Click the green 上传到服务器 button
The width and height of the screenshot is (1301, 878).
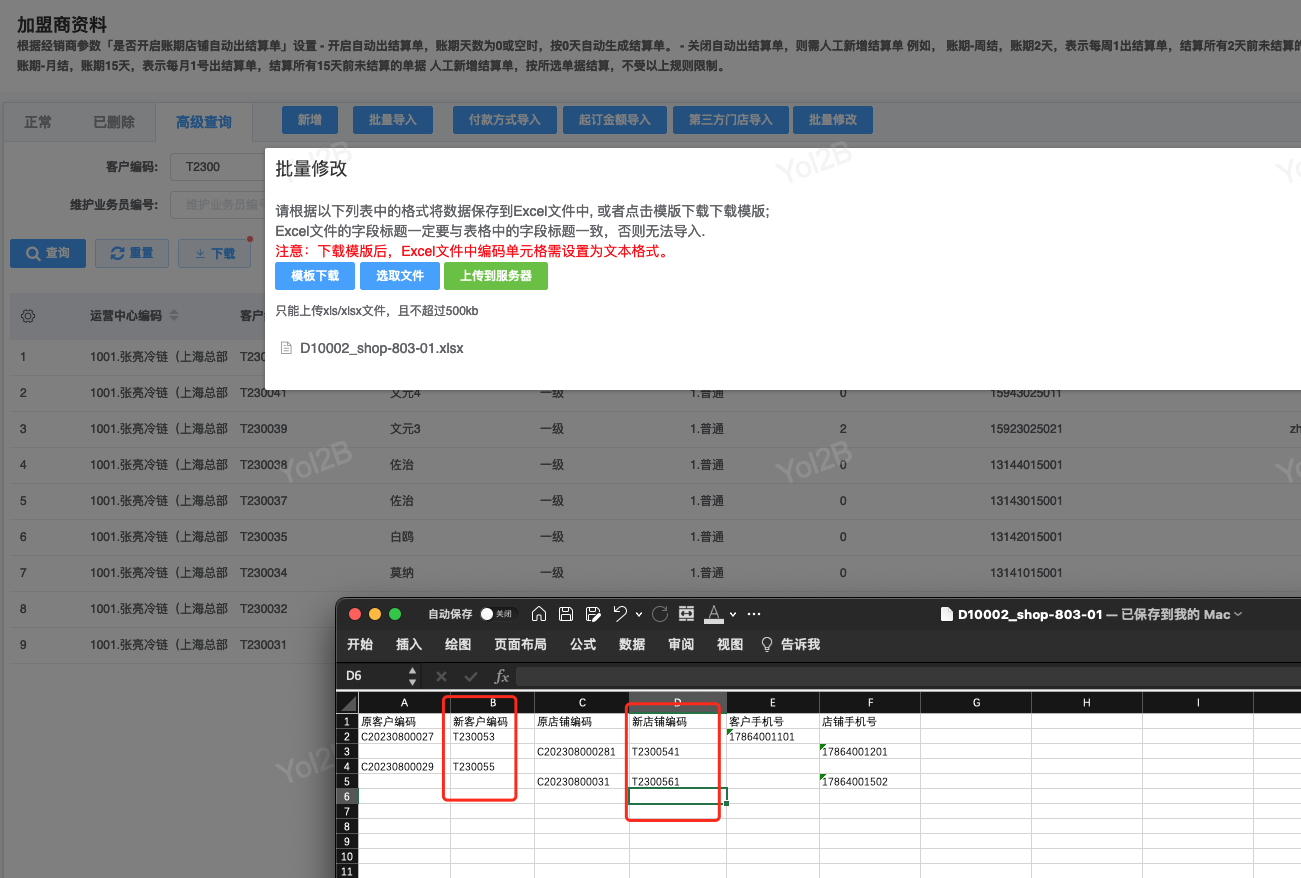coord(496,276)
